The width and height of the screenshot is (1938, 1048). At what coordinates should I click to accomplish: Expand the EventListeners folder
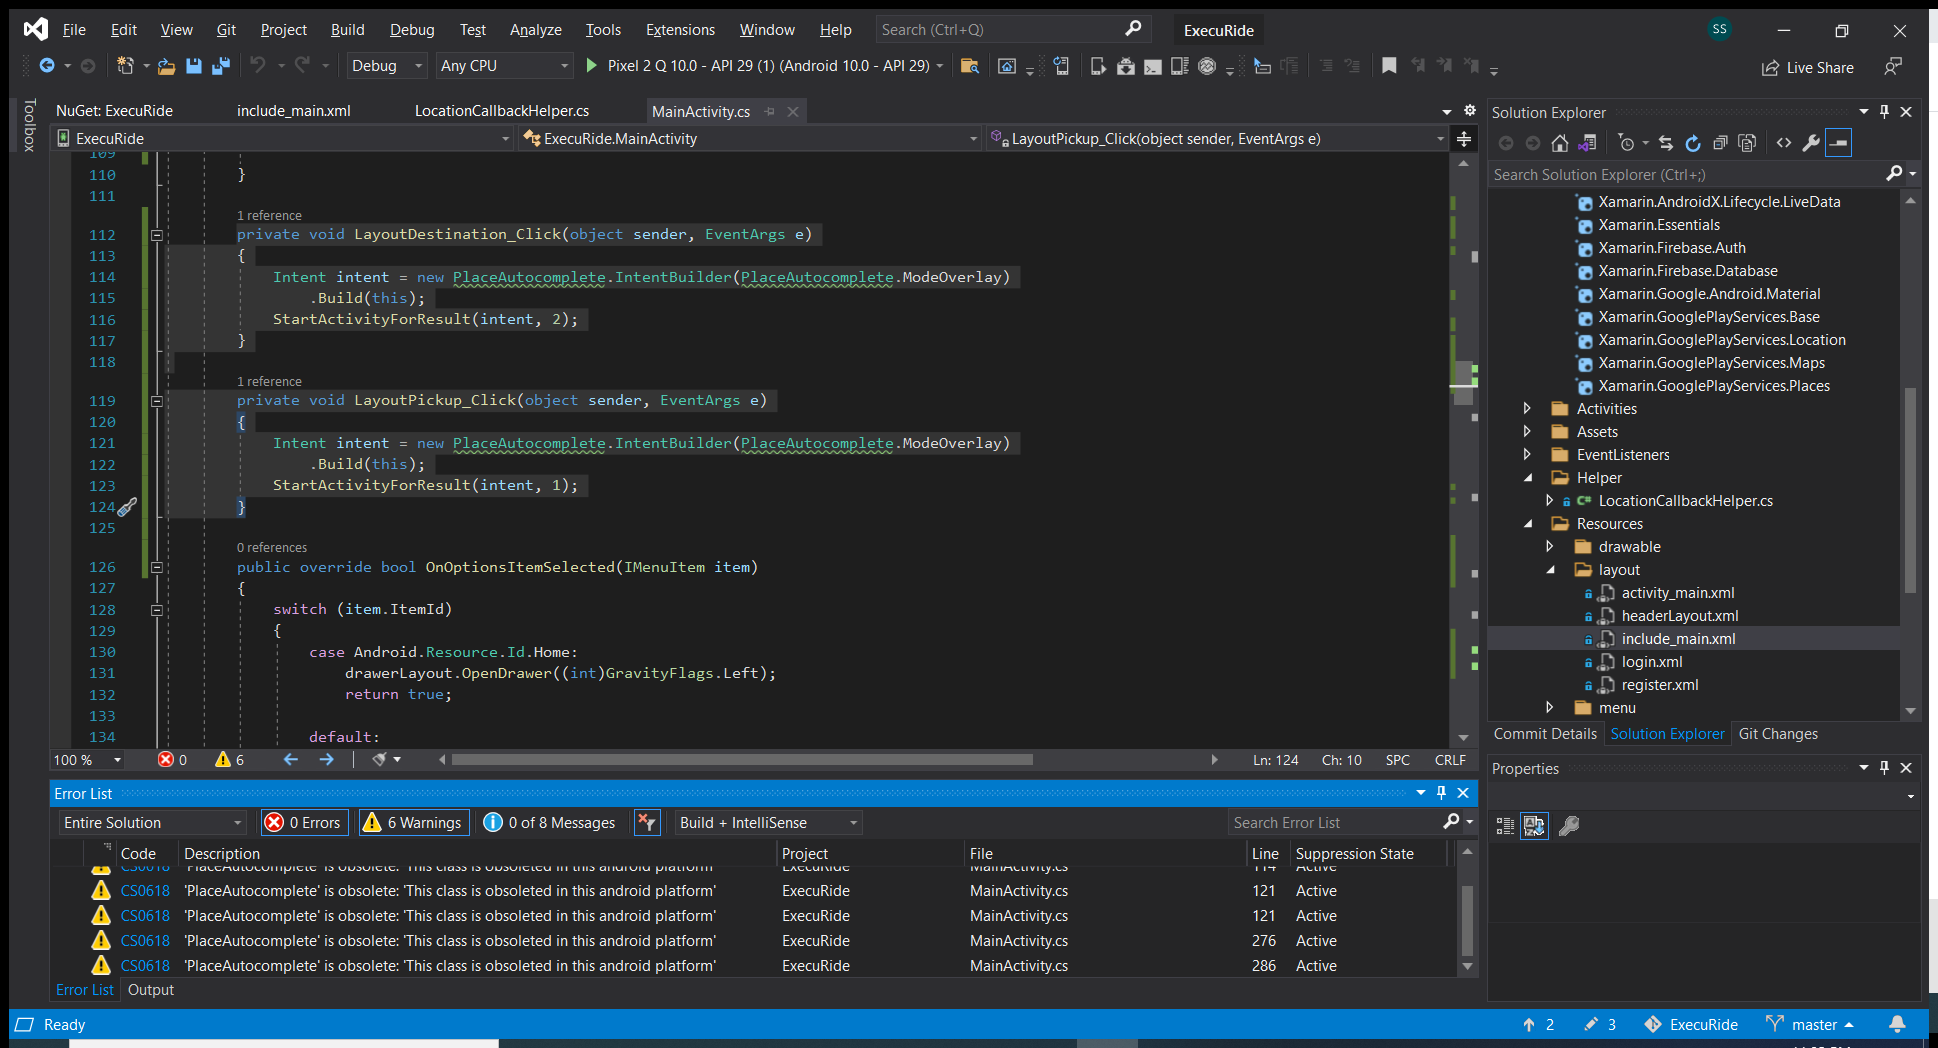[1527, 454]
